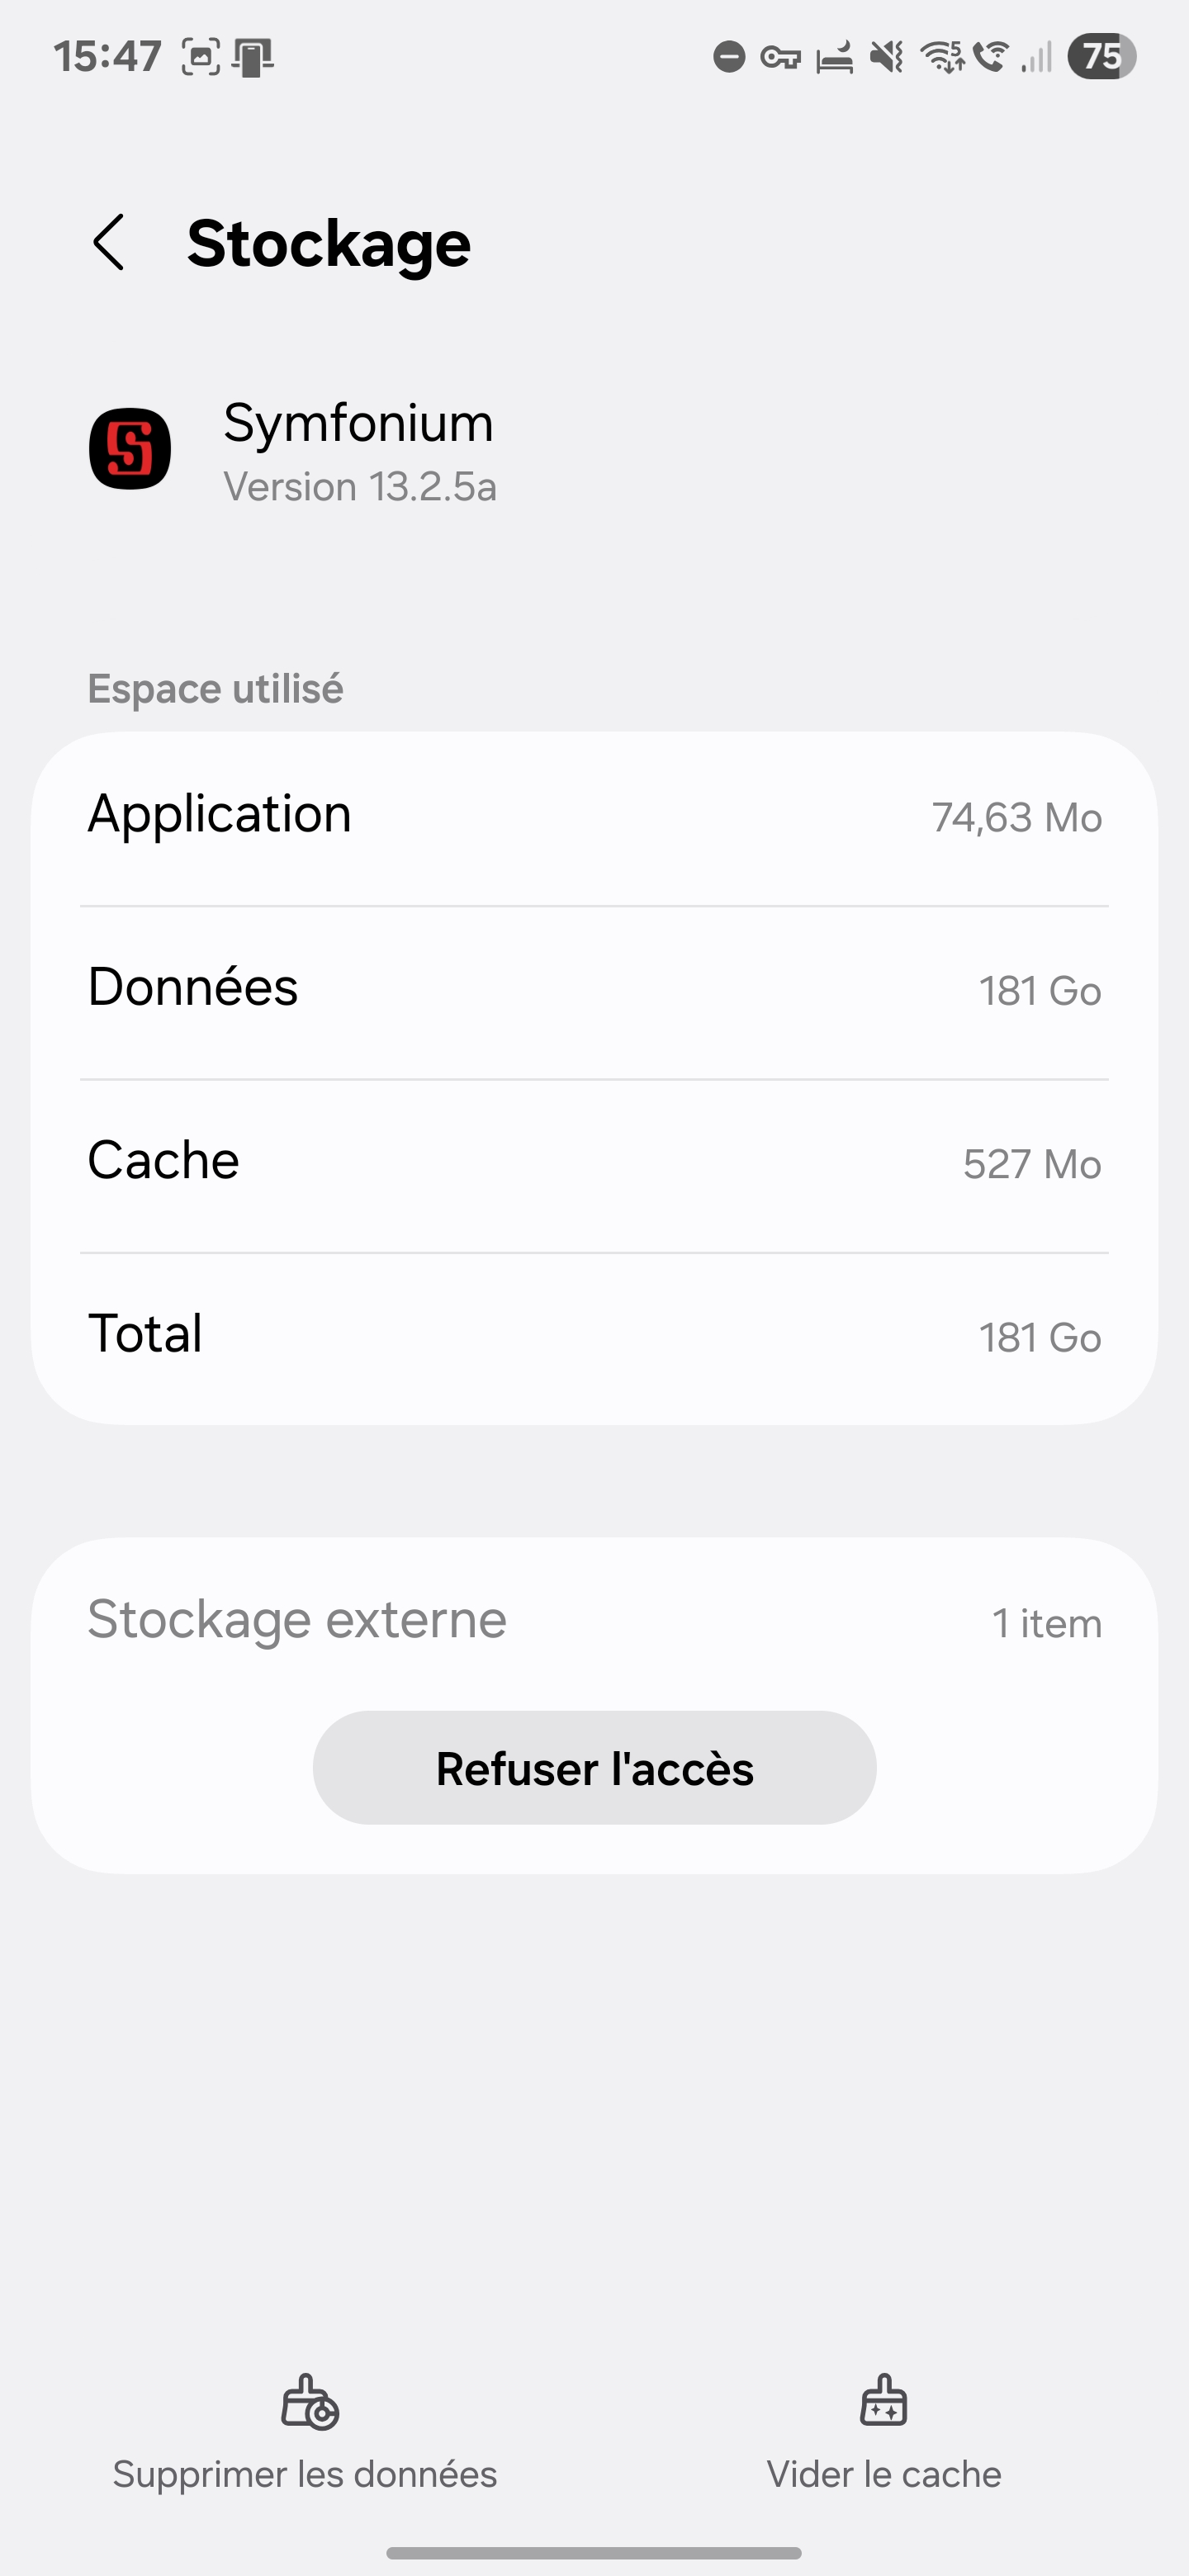The image size is (1189, 2576).
Task: Tap the bottom navigation gesture bar
Action: click(x=594, y=2553)
